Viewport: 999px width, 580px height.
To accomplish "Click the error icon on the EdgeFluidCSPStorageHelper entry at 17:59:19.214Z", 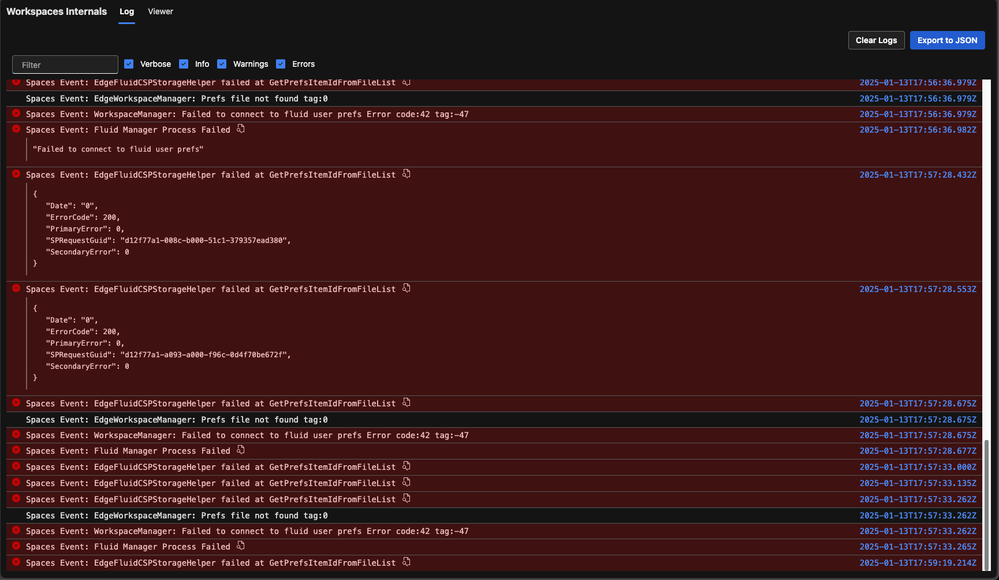I will (16, 562).
